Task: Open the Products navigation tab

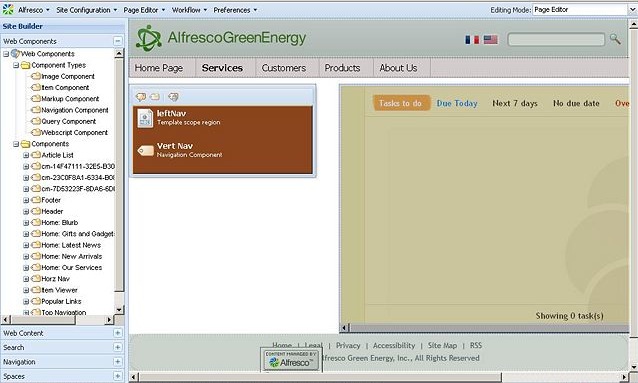Action: [x=342, y=68]
